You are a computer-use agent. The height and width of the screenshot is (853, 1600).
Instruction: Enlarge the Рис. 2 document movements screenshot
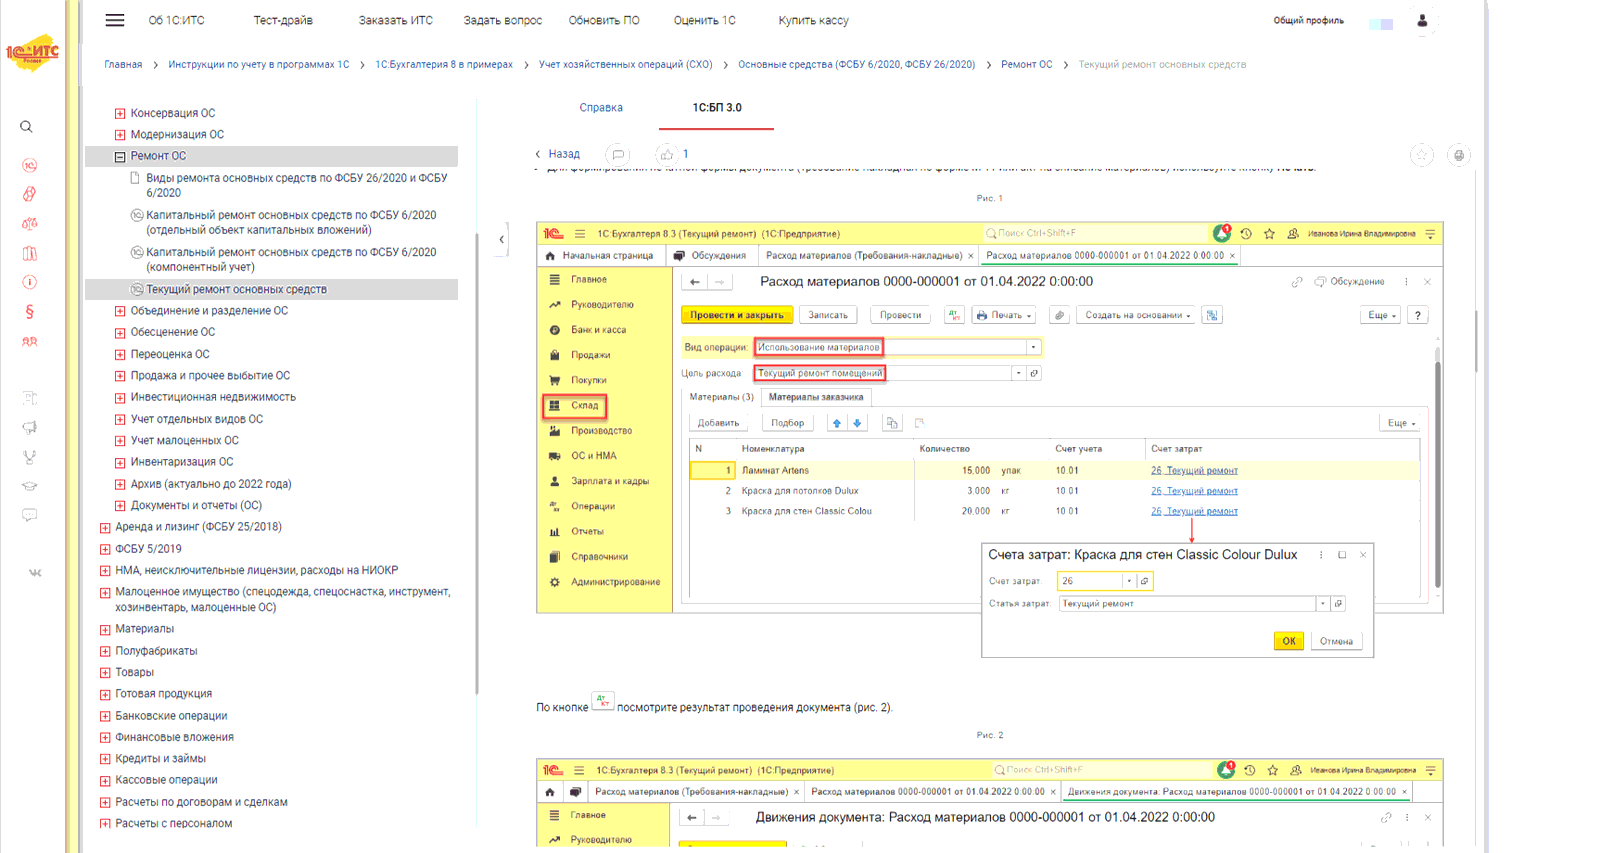point(989,803)
